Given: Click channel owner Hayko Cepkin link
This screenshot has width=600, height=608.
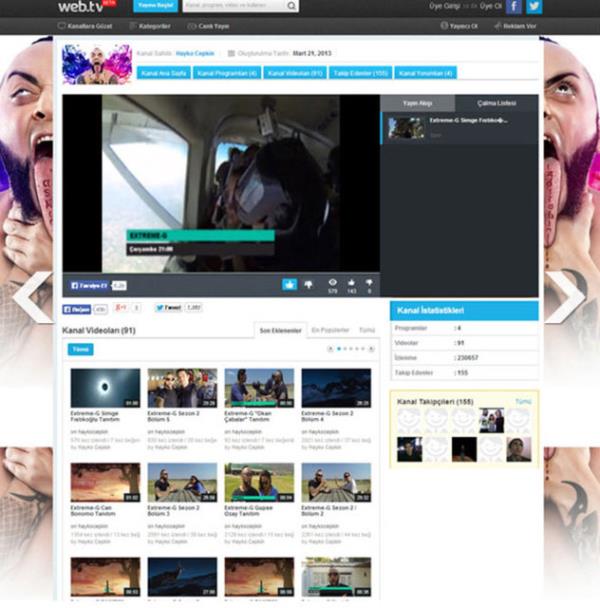Looking at the screenshot, I should 195,54.
